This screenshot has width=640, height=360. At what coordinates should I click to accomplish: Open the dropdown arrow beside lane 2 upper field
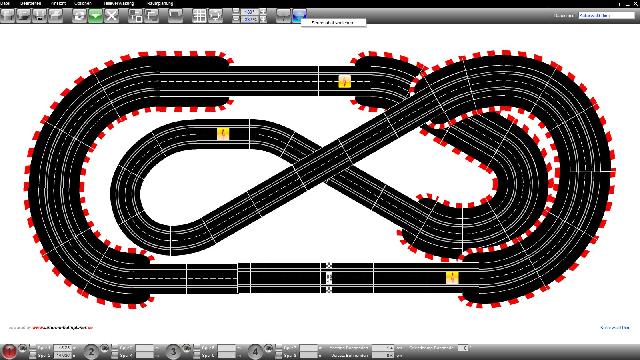[x=156, y=348]
